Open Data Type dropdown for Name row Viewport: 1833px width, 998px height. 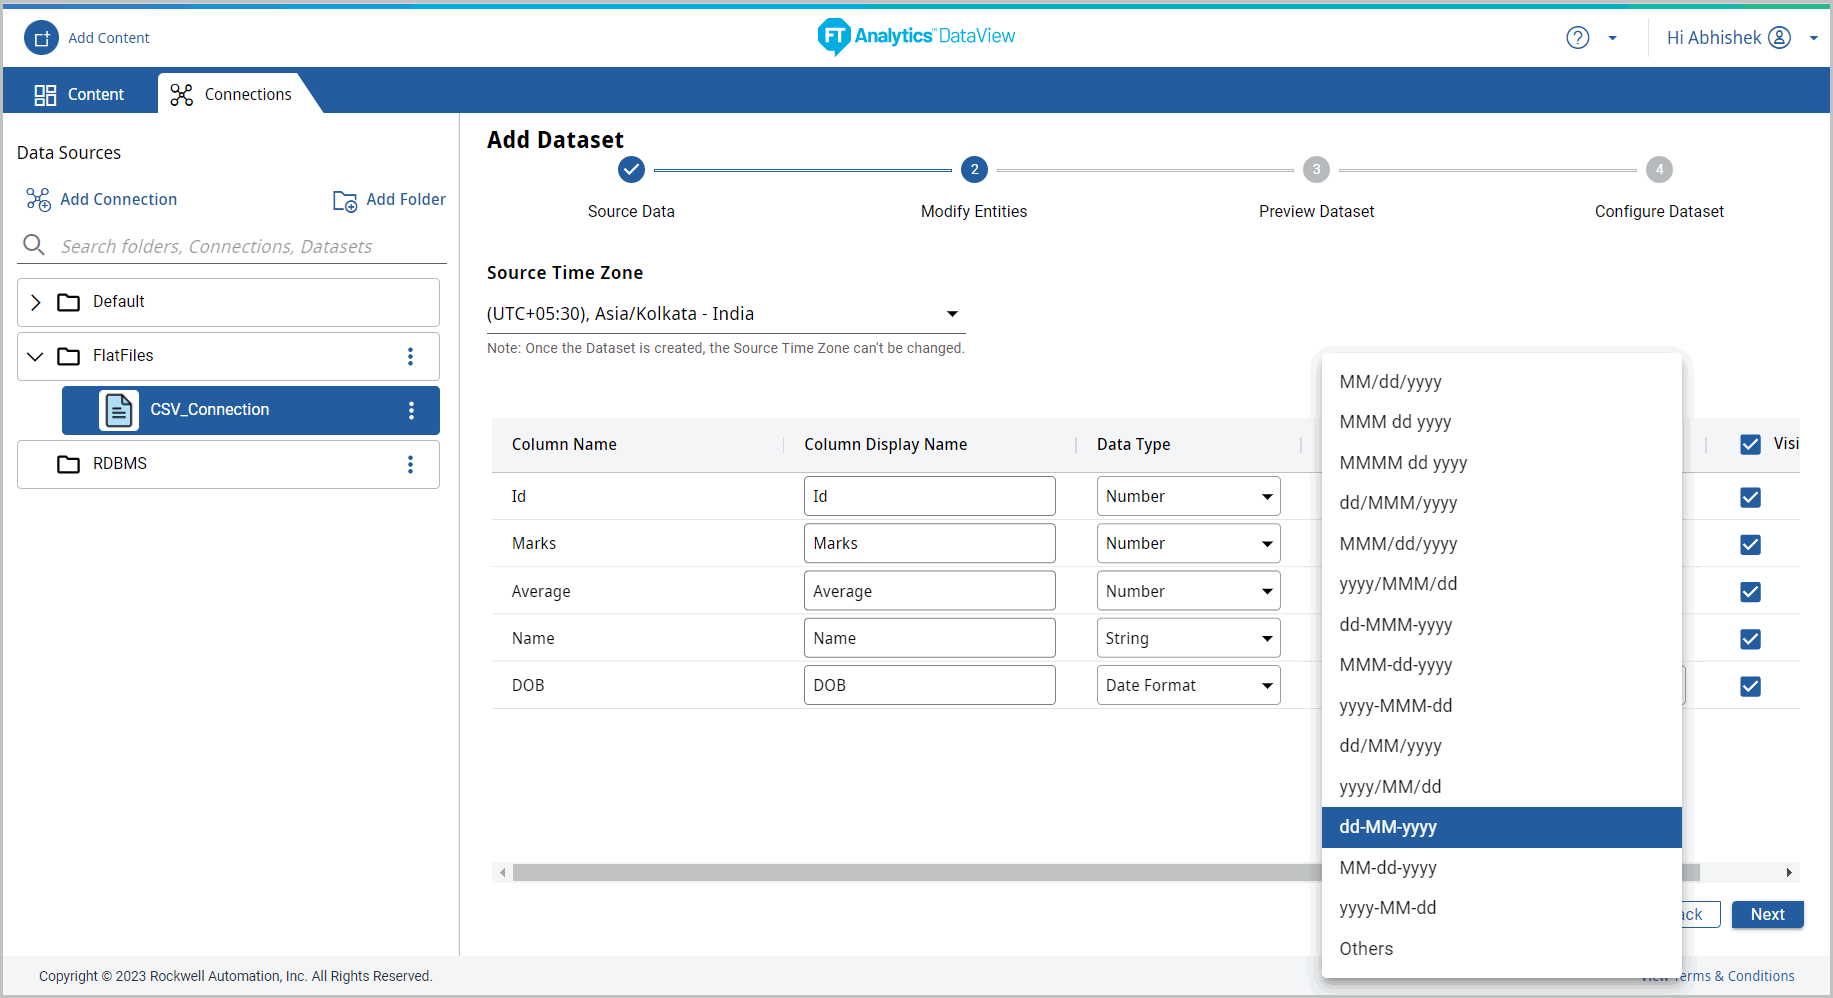pos(1188,639)
